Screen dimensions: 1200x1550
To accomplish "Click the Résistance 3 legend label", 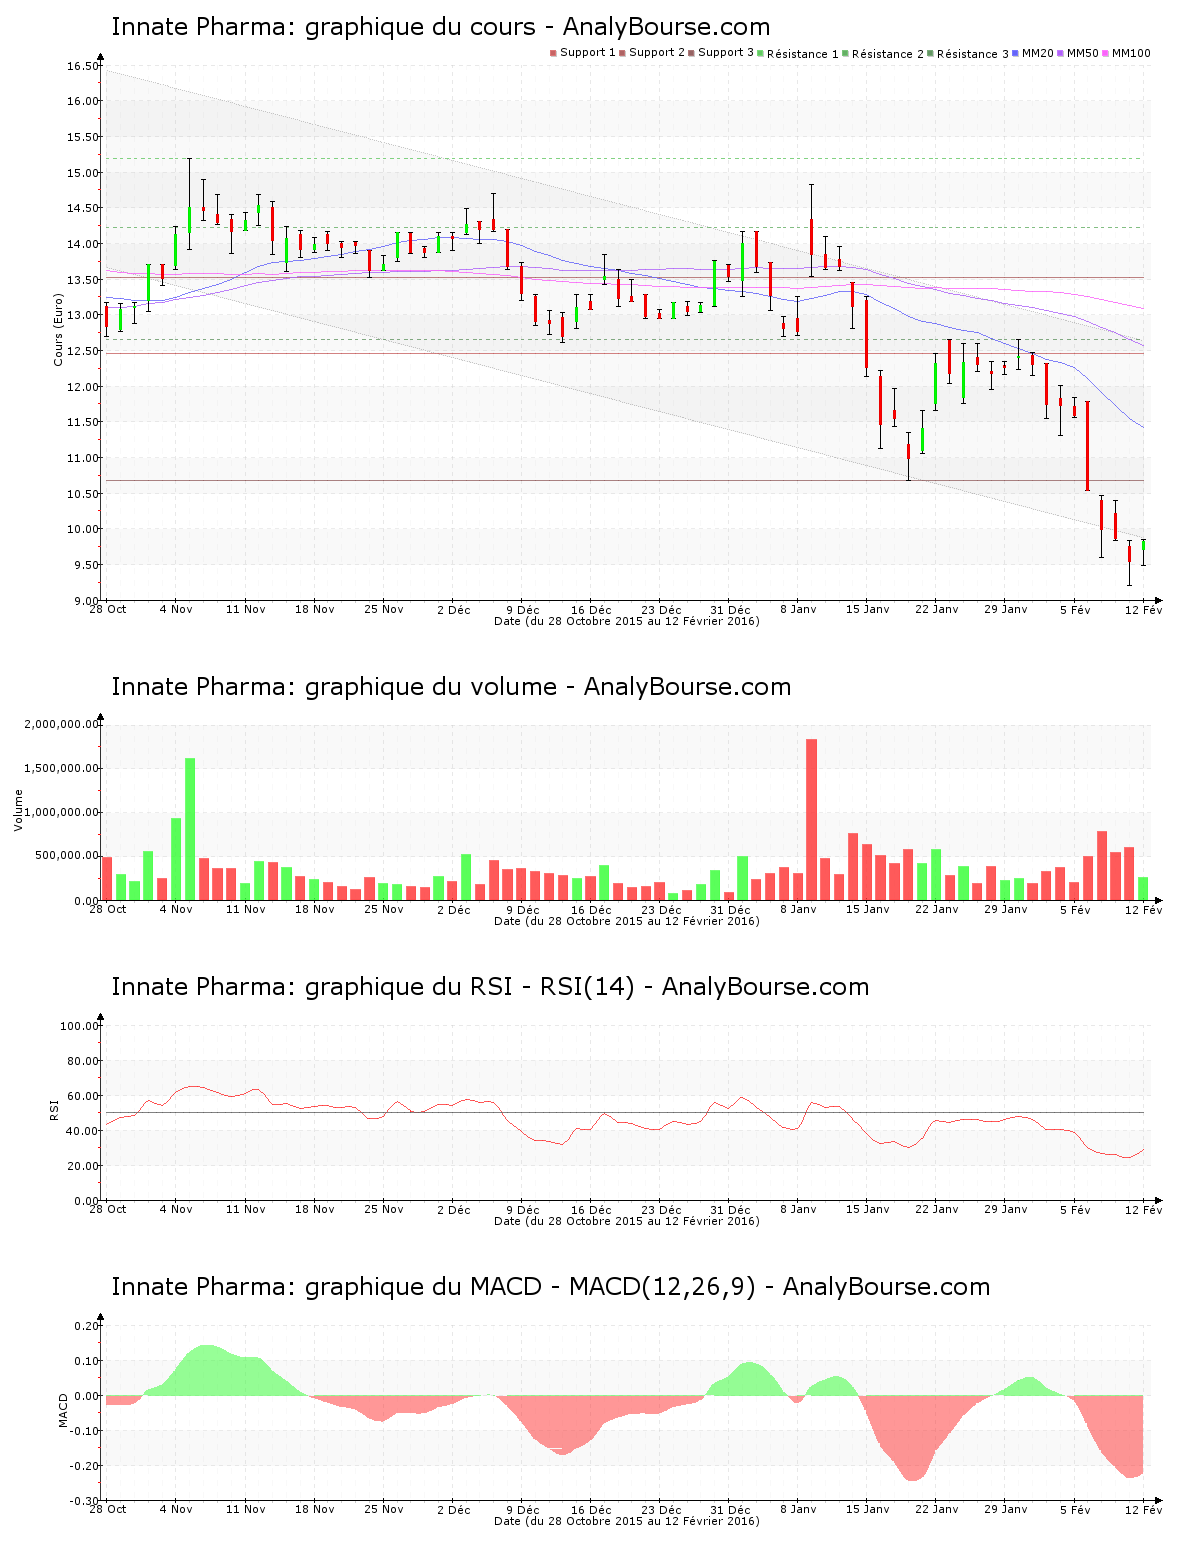I will [972, 53].
